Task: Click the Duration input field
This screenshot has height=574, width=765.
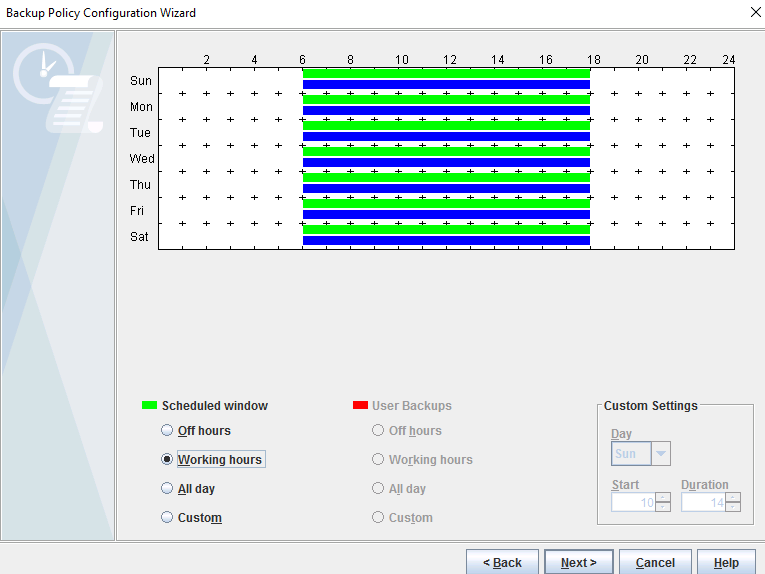Action: (x=703, y=502)
